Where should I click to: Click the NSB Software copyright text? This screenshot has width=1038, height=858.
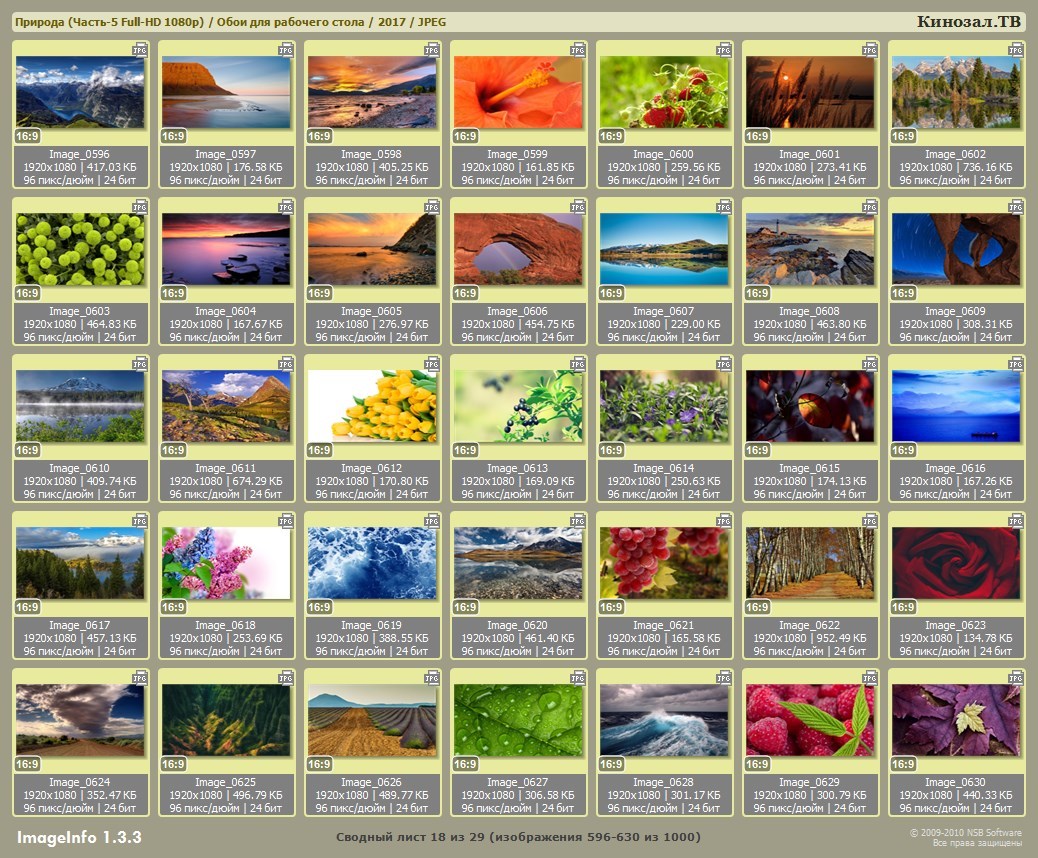point(965,832)
